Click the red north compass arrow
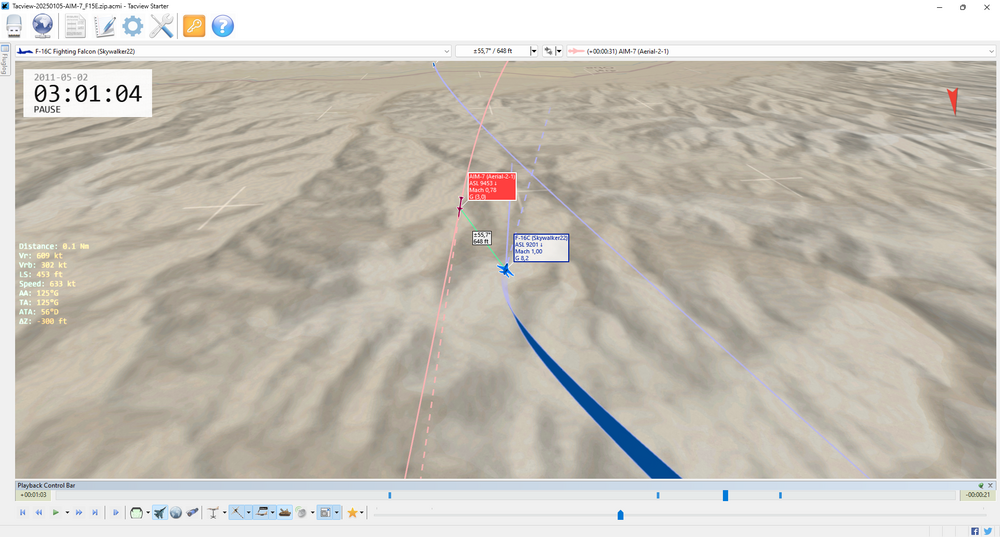Viewport: 1000px width, 537px height. coord(953,101)
